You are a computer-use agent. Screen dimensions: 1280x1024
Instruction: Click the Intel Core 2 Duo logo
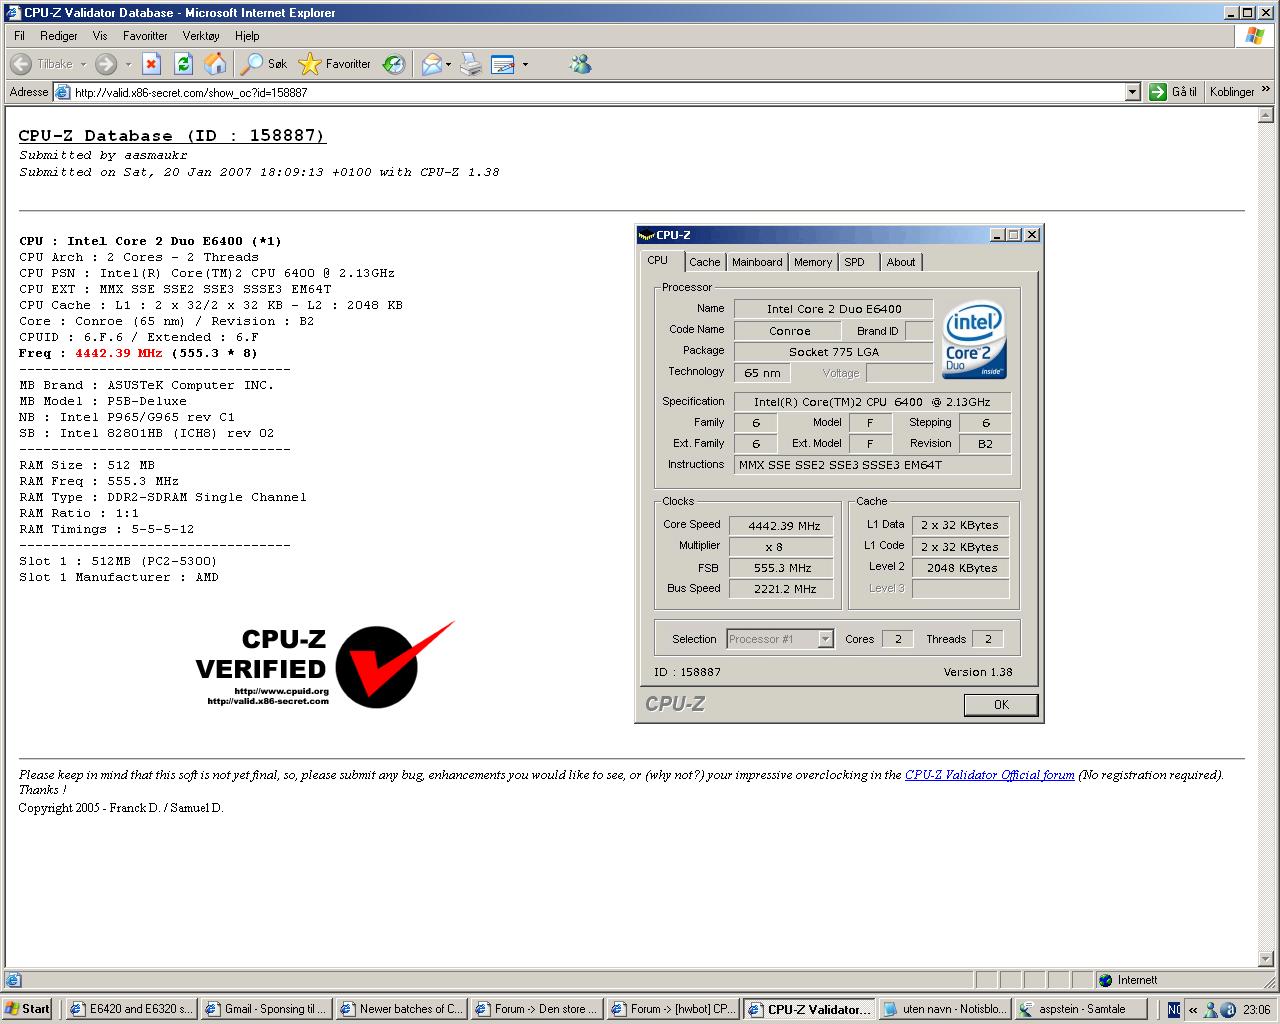pyautogui.click(x=974, y=339)
